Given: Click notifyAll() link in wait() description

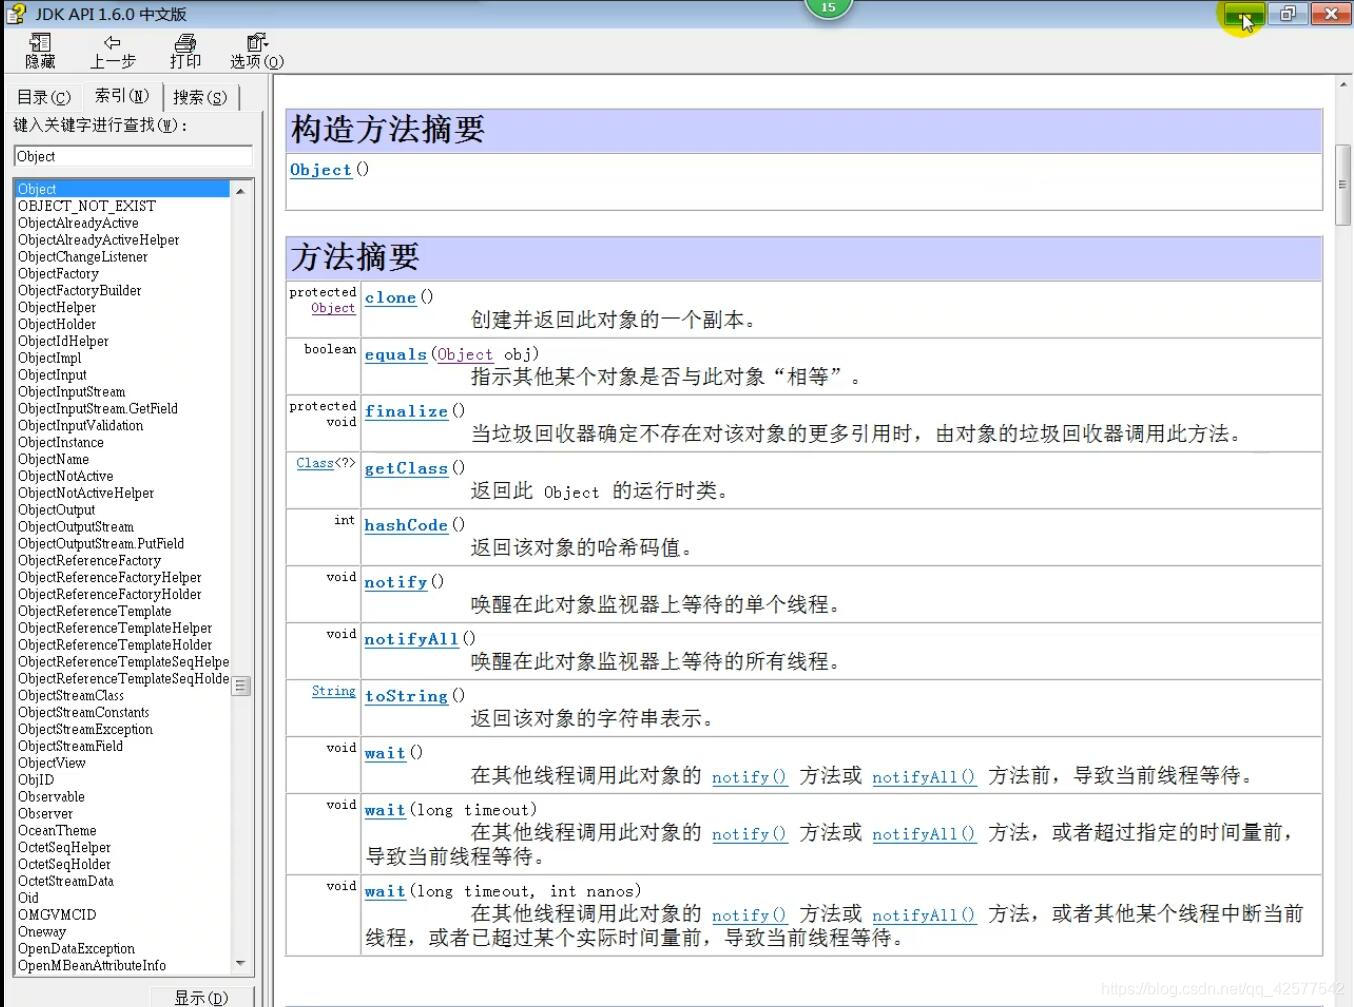Looking at the screenshot, I should point(924,777).
